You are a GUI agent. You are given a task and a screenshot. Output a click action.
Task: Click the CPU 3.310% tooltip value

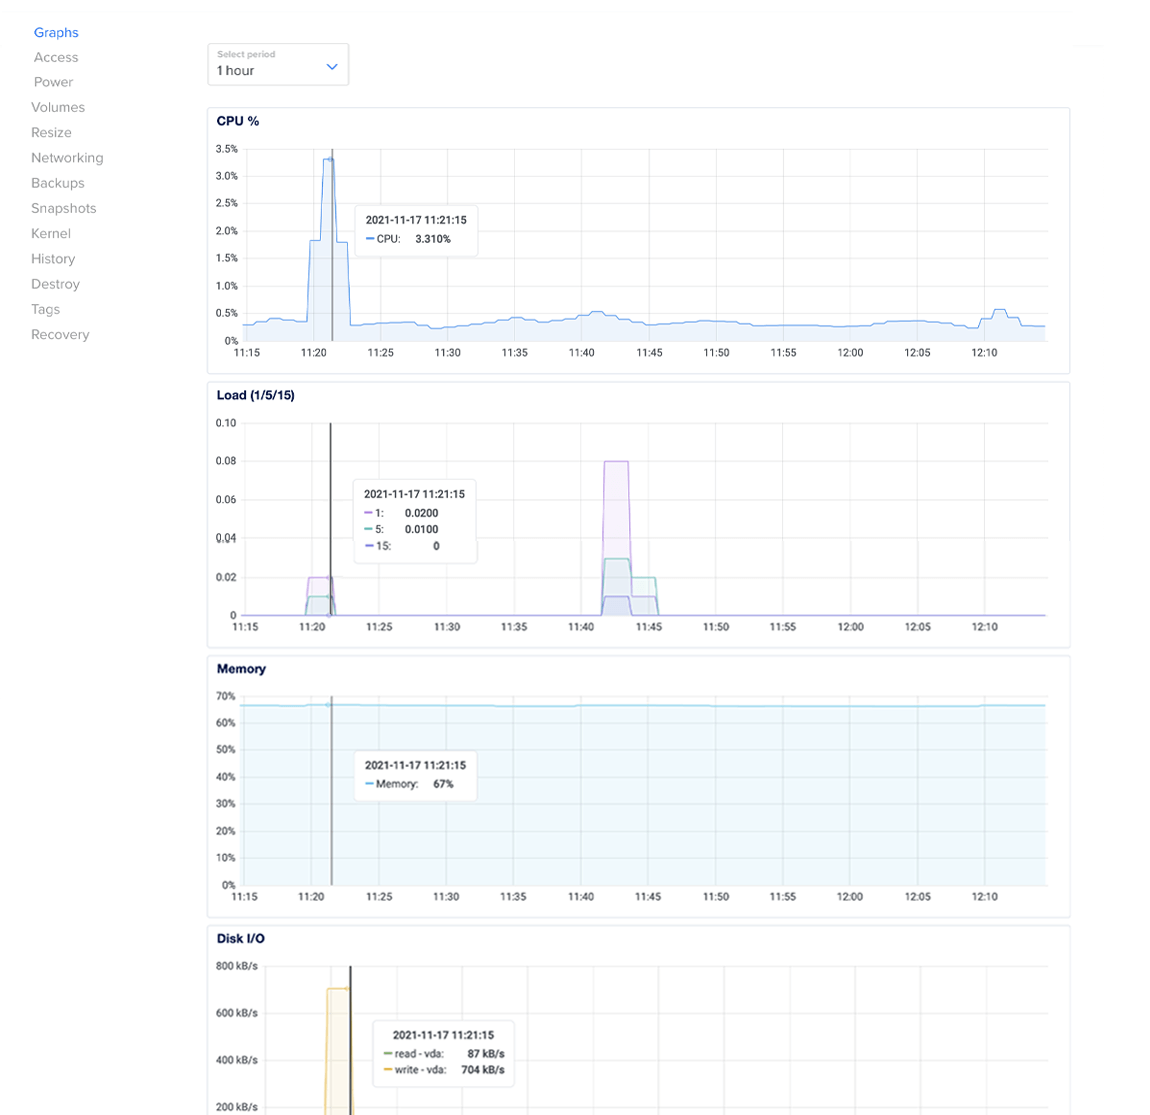[433, 239]
